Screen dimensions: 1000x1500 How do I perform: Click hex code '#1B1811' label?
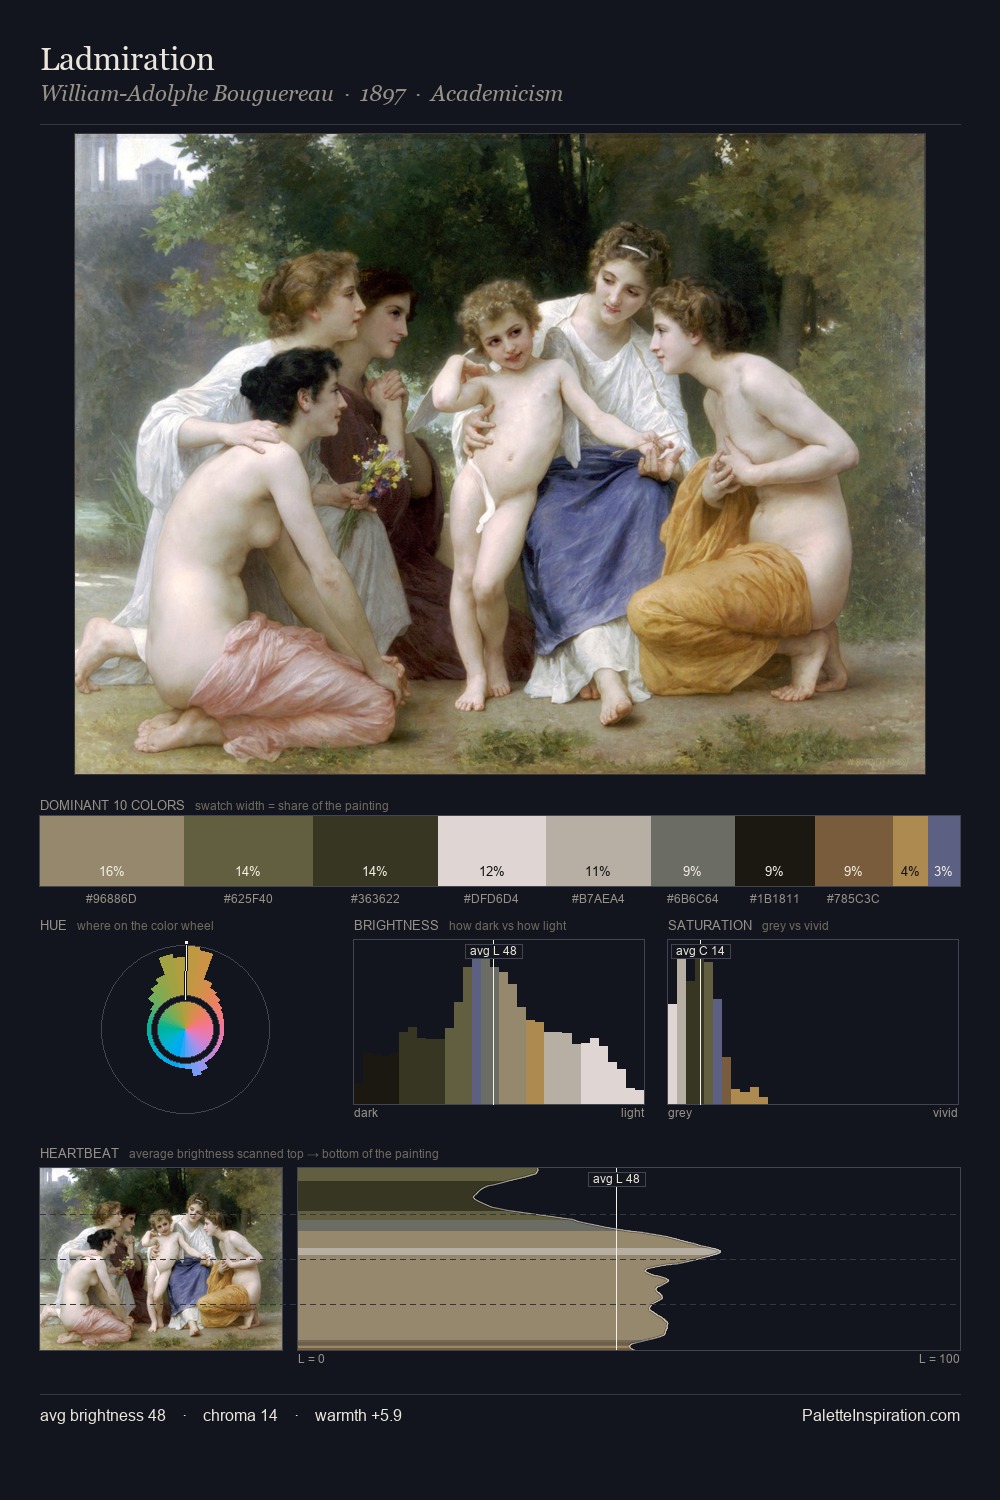pyautogui.click(x=774, y=898)
